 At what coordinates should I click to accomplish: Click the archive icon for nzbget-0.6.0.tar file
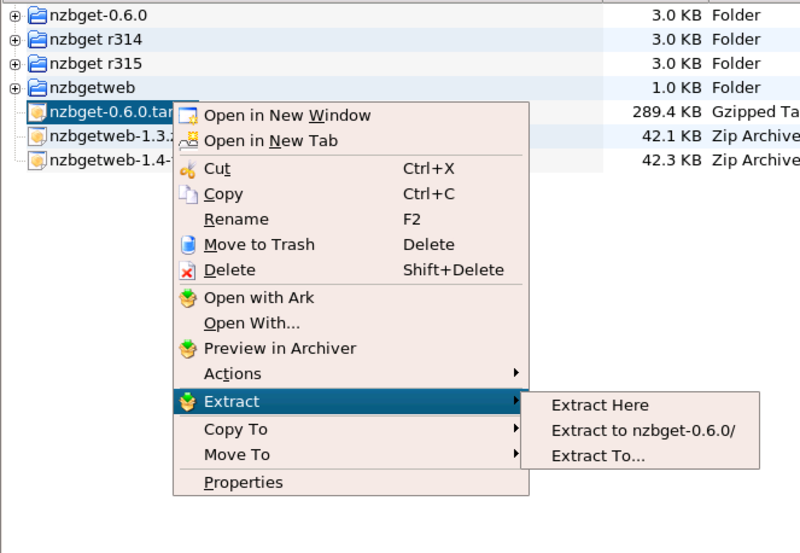click(x=37, y=112)
